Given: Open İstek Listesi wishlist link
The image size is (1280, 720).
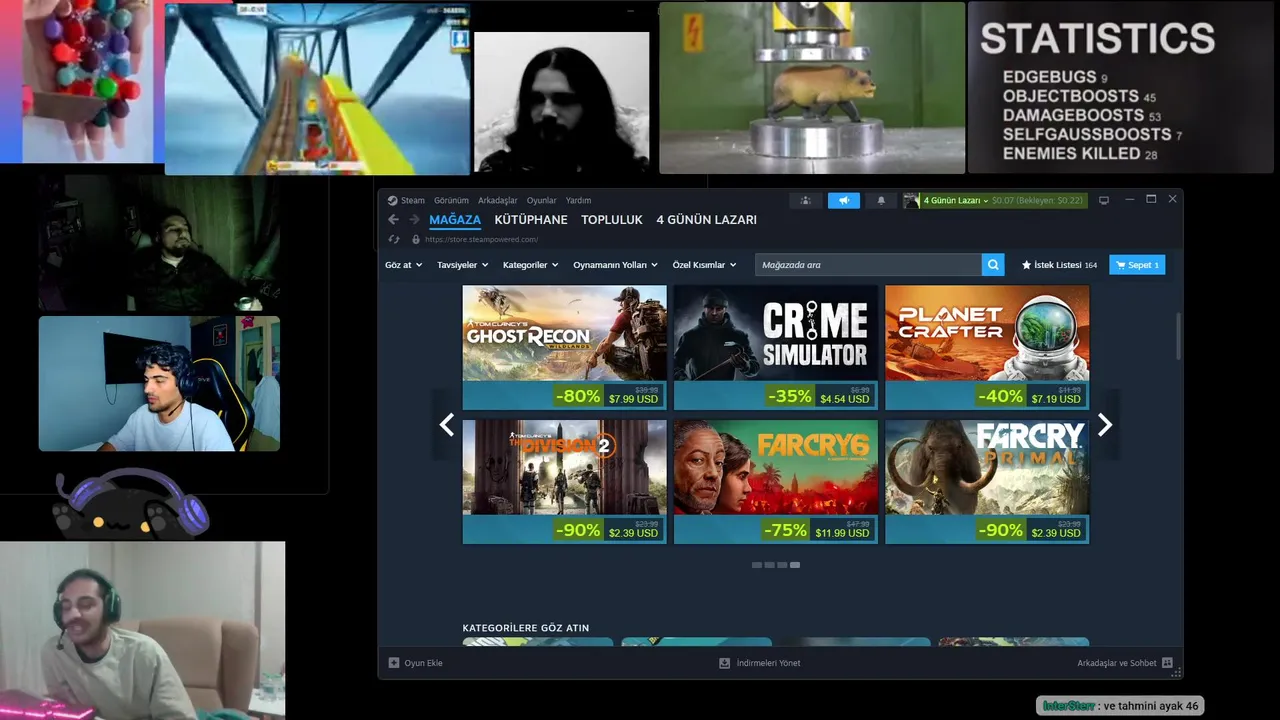Looking at the screenshot, I should point(1060,265).
